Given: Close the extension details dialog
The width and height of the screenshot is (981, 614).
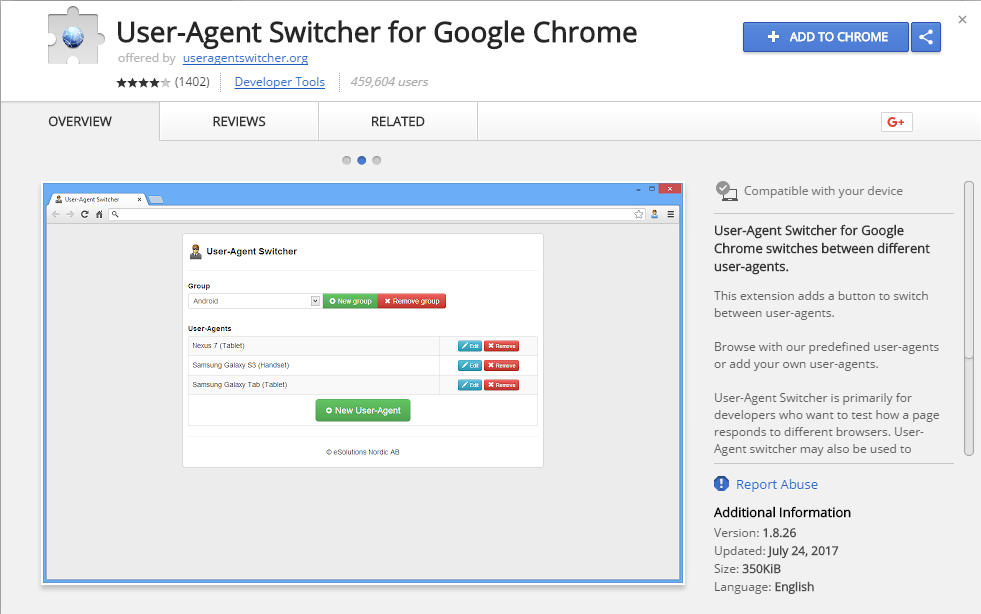Looking at the screenshot, I should [x=962, y=20].
